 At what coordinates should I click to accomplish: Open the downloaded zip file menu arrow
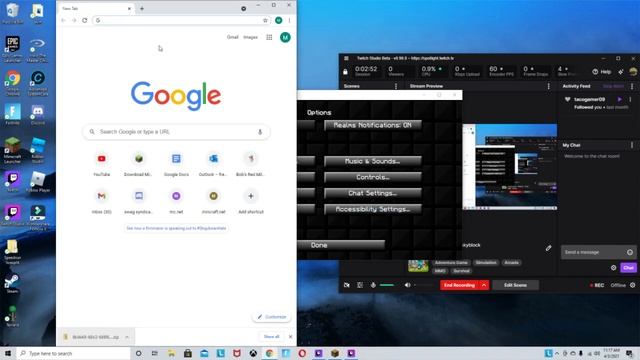(x=127, y=337)
